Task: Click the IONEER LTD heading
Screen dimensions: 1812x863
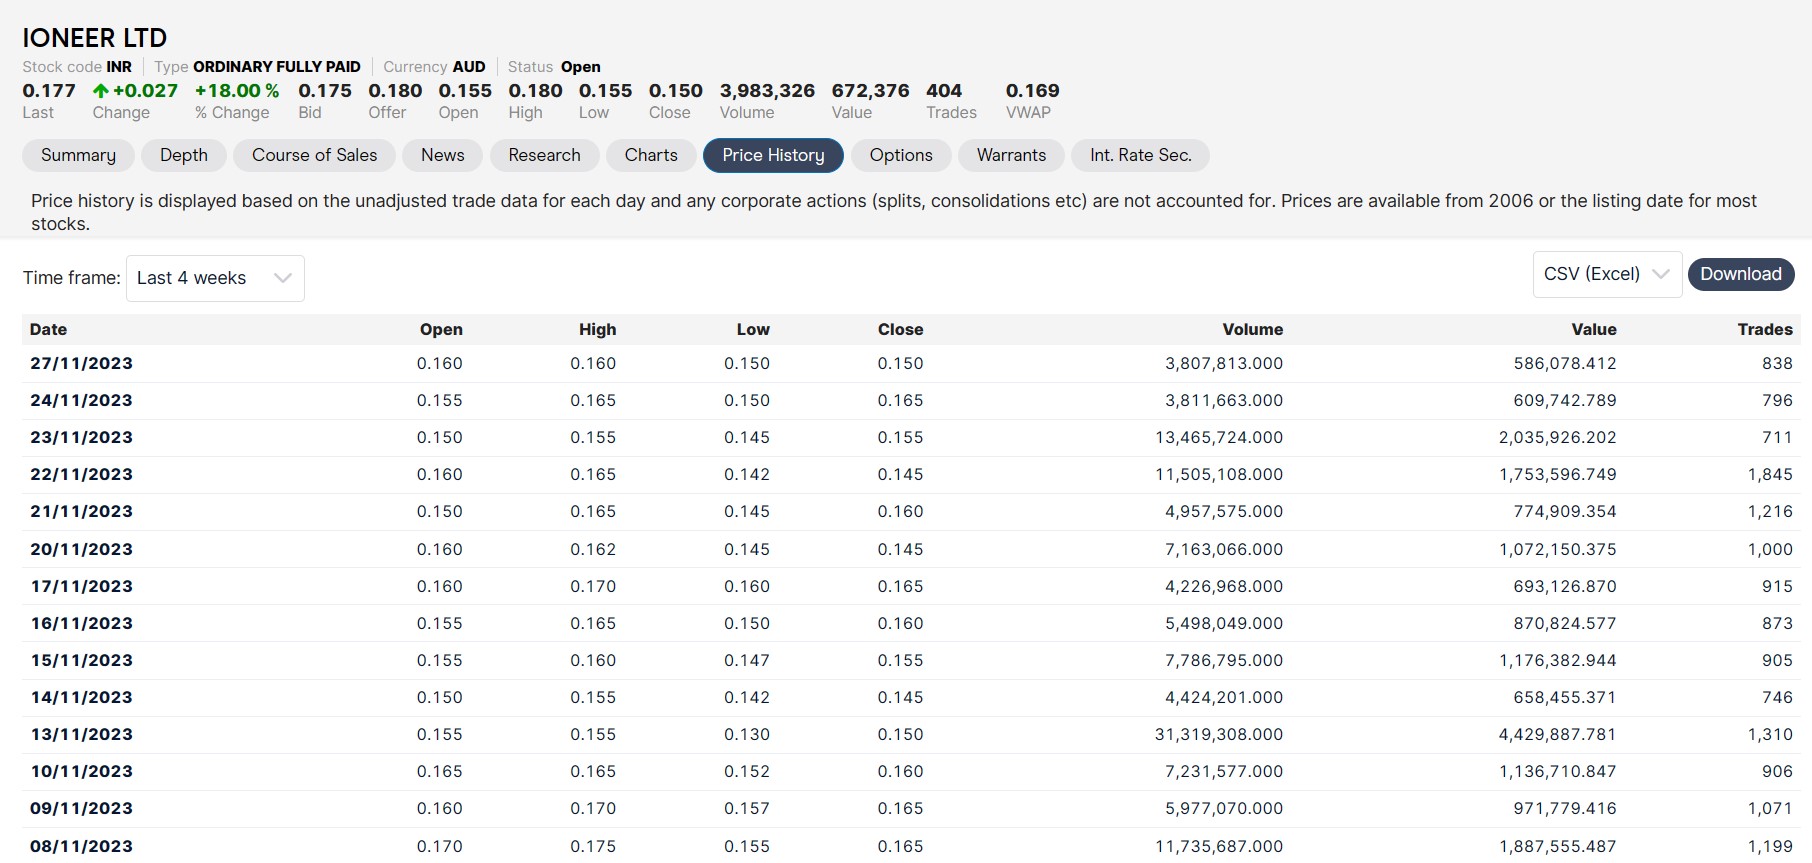Action: 95,38
